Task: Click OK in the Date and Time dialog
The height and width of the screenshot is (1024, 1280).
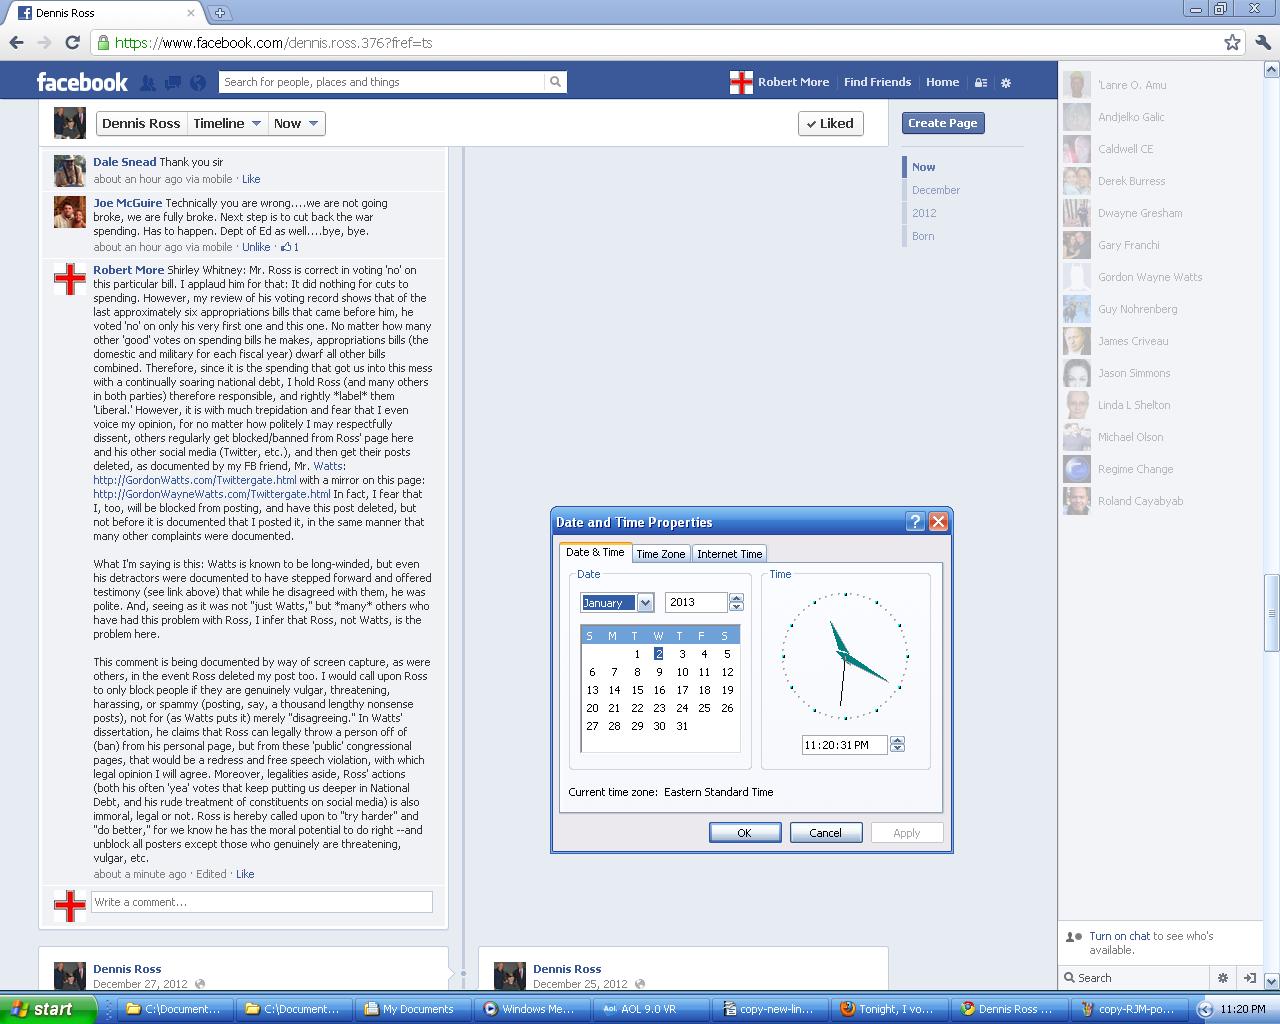Action: pyautogui.click(x=745, y=833)
